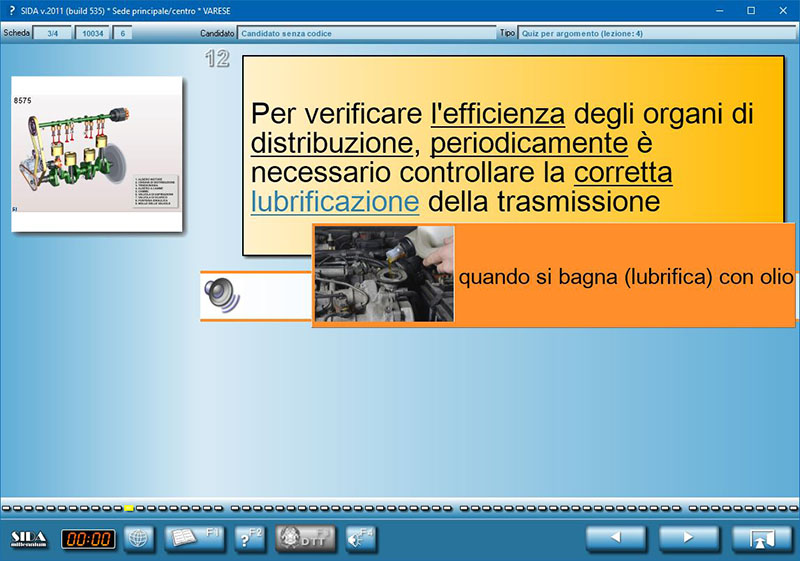The width and height of the screenshot is (800, 561).
Task: Go to the previous question arrow
Action: click(x=614, y=538)
